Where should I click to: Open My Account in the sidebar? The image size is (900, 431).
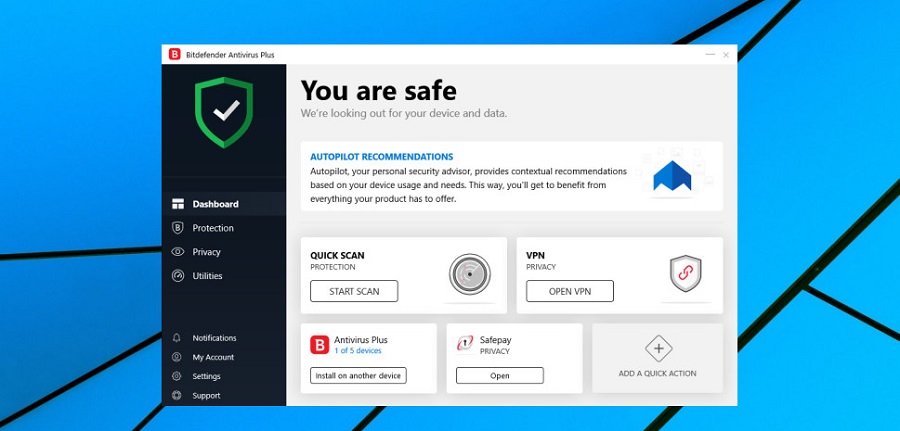[213, 357]
